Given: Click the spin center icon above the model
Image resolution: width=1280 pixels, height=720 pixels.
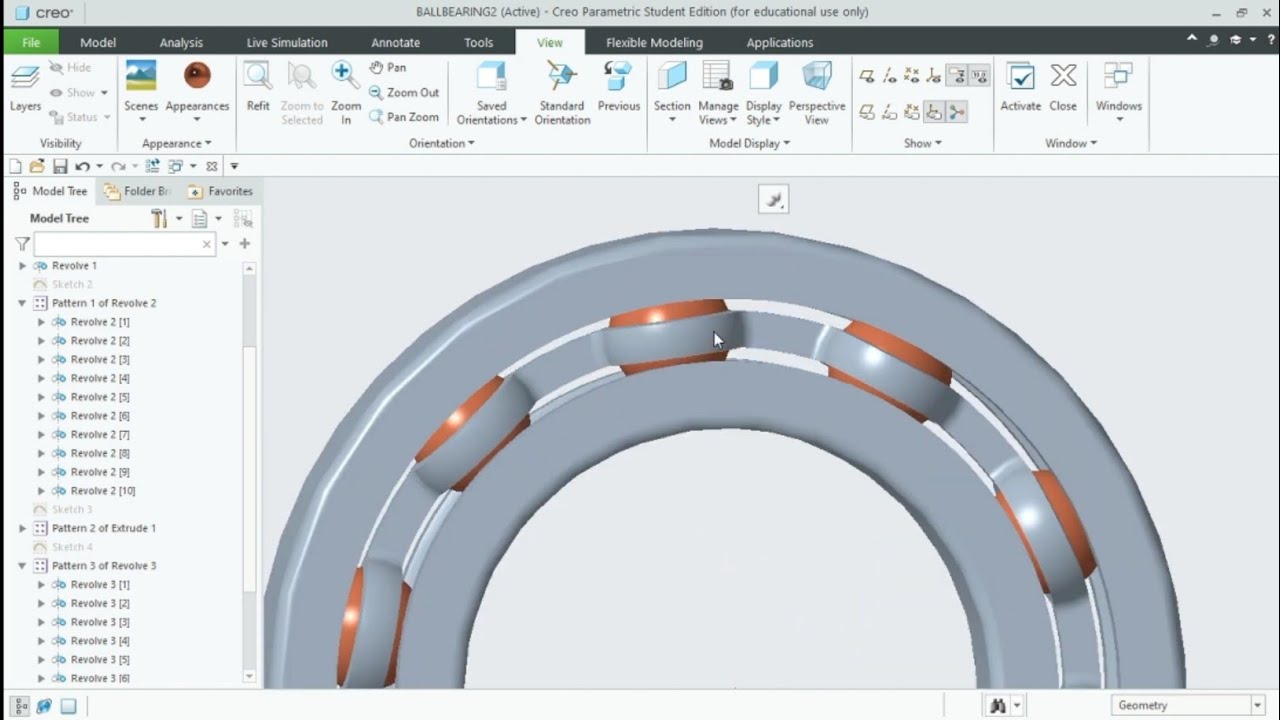Looking at the screenshot, I should (773, 200).
